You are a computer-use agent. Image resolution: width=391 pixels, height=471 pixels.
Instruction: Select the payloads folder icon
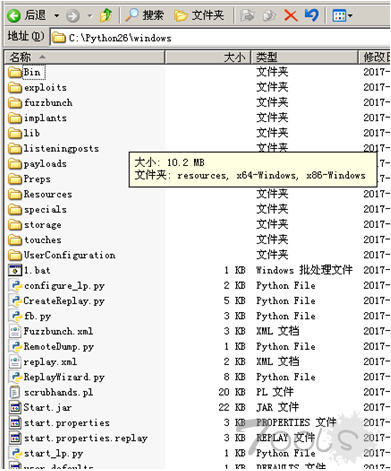(14, 164)
